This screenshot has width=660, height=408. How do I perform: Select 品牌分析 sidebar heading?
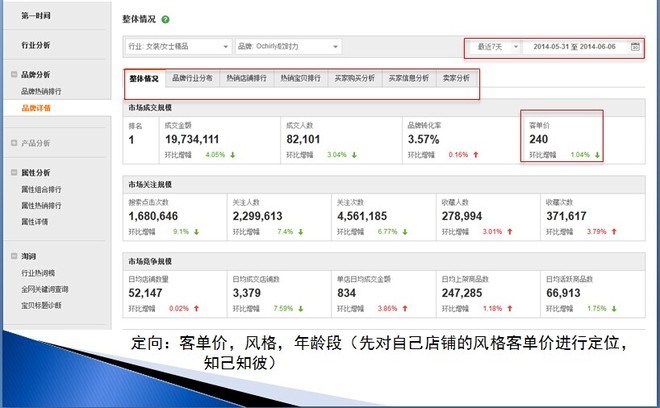point(36,75)
